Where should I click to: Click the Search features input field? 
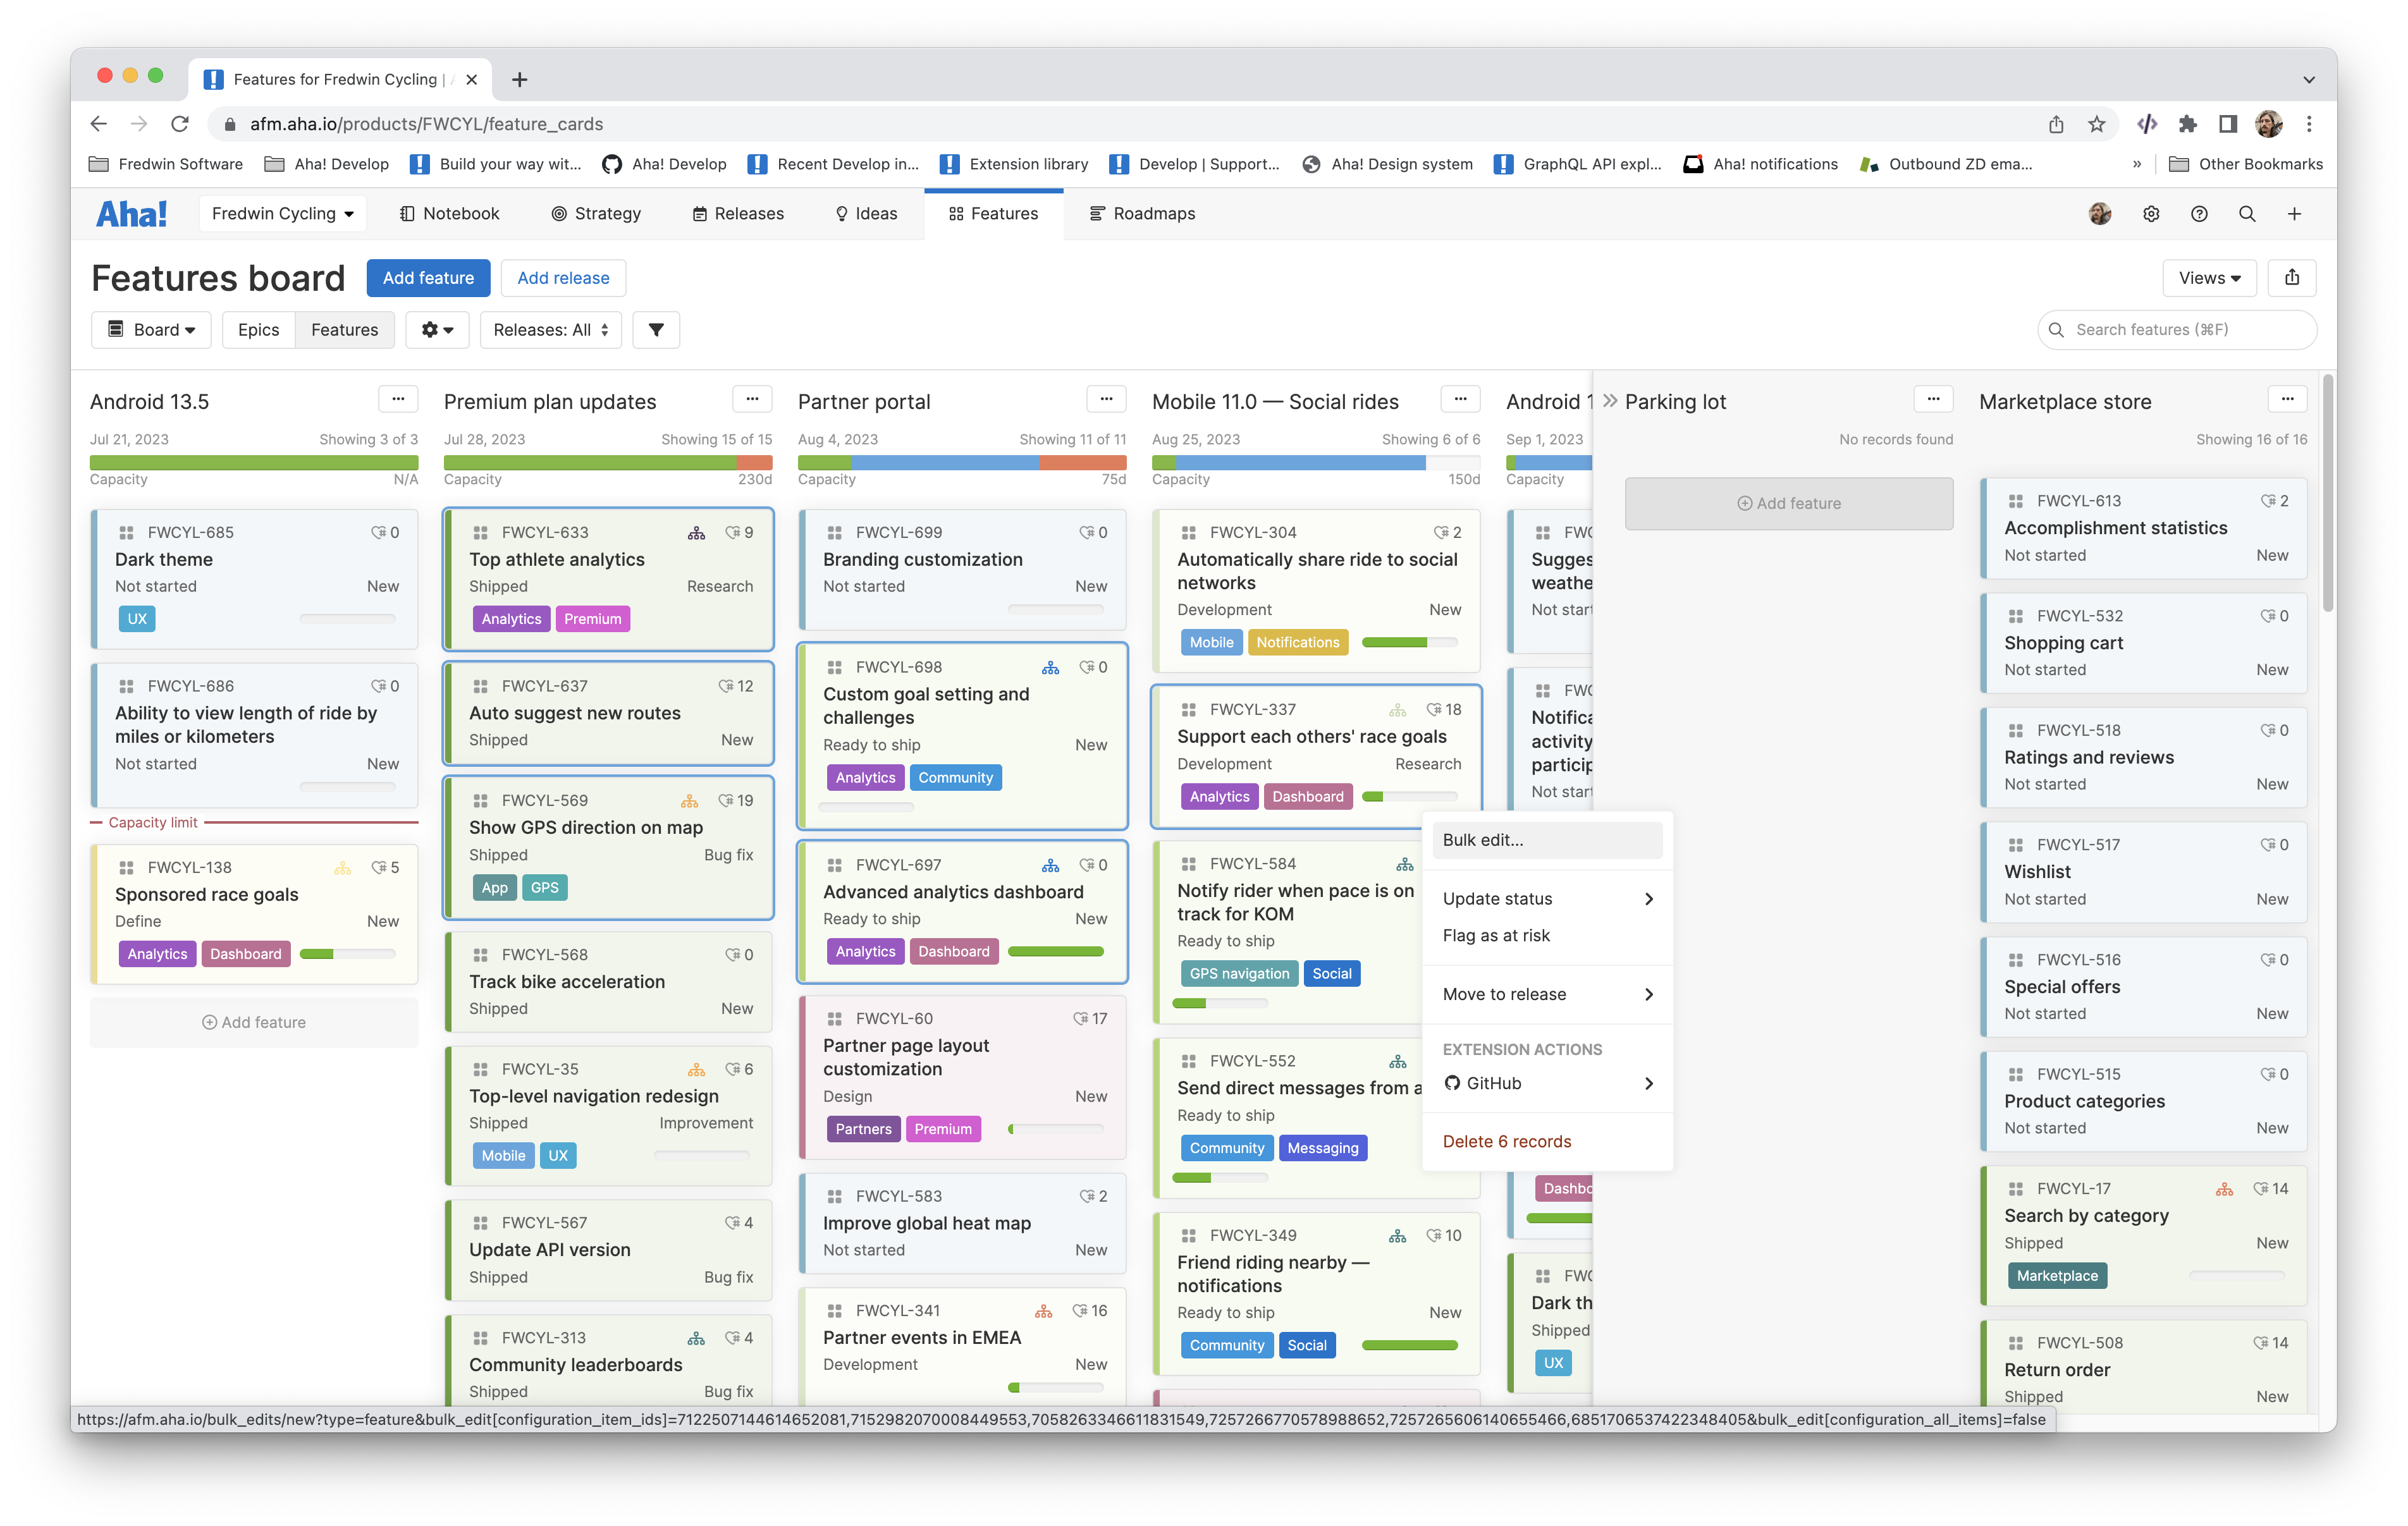(2177, 330)
